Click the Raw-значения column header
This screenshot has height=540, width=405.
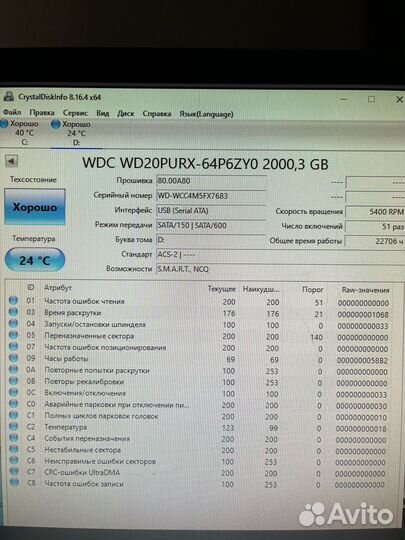[x=365, y=290]
